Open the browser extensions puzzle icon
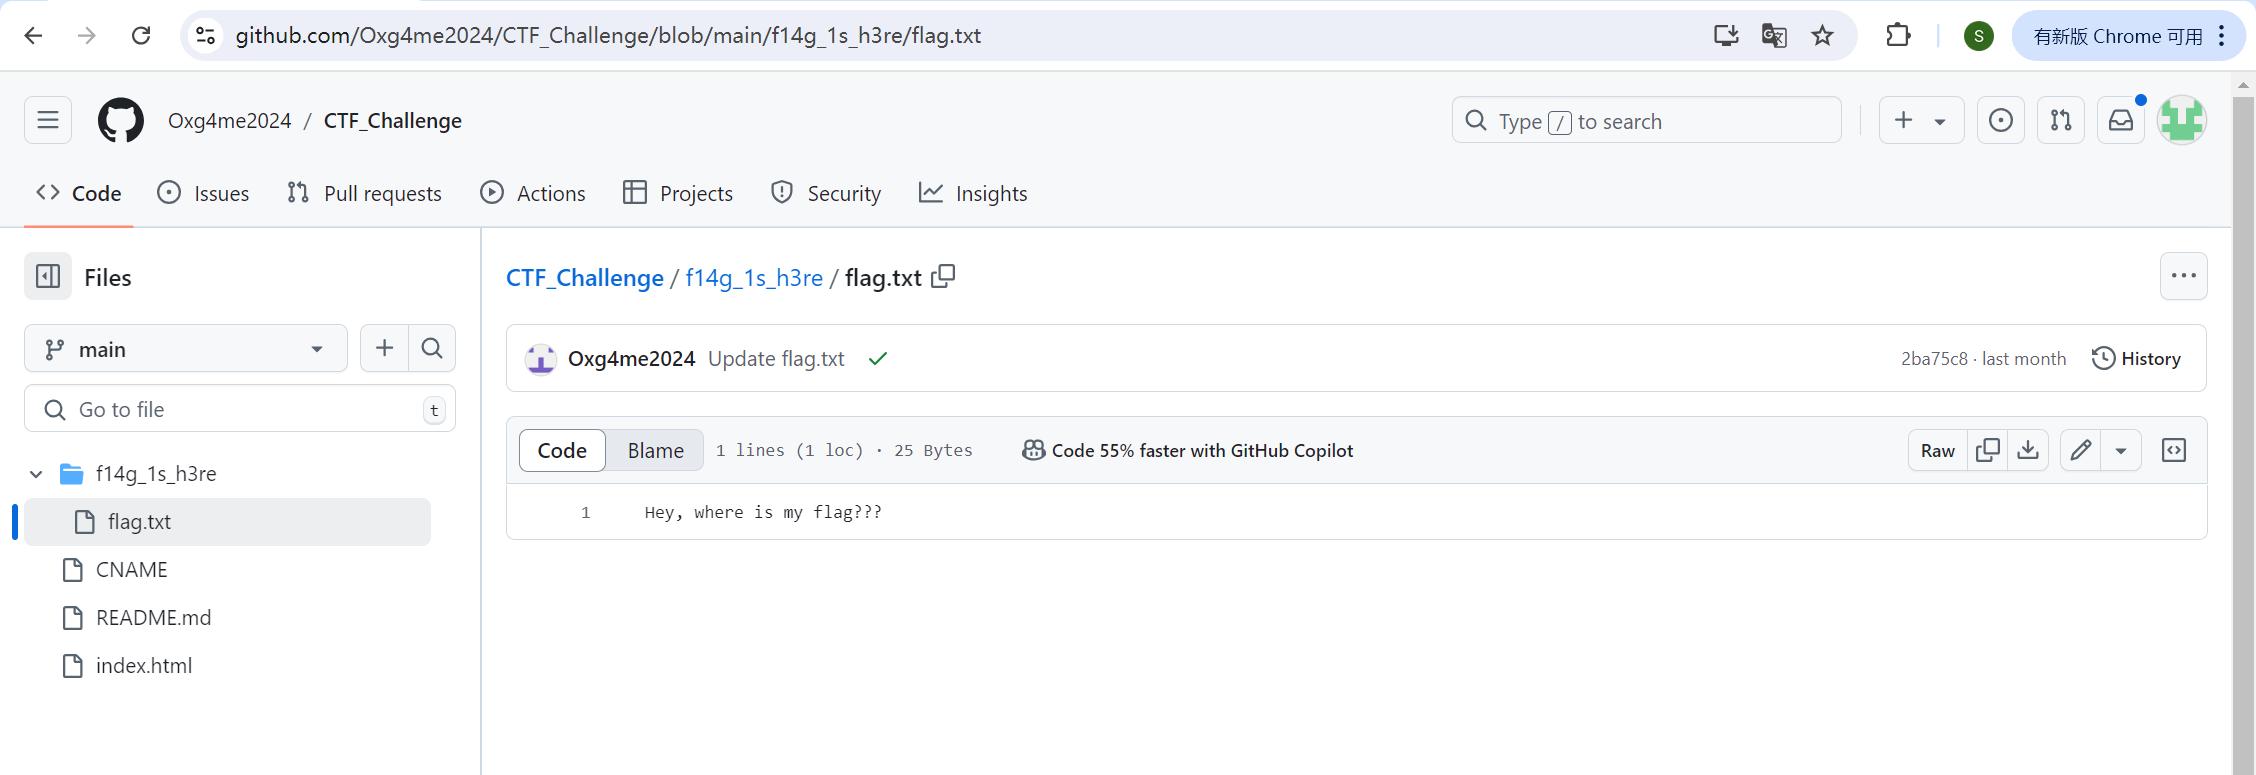 (1898, 36)
